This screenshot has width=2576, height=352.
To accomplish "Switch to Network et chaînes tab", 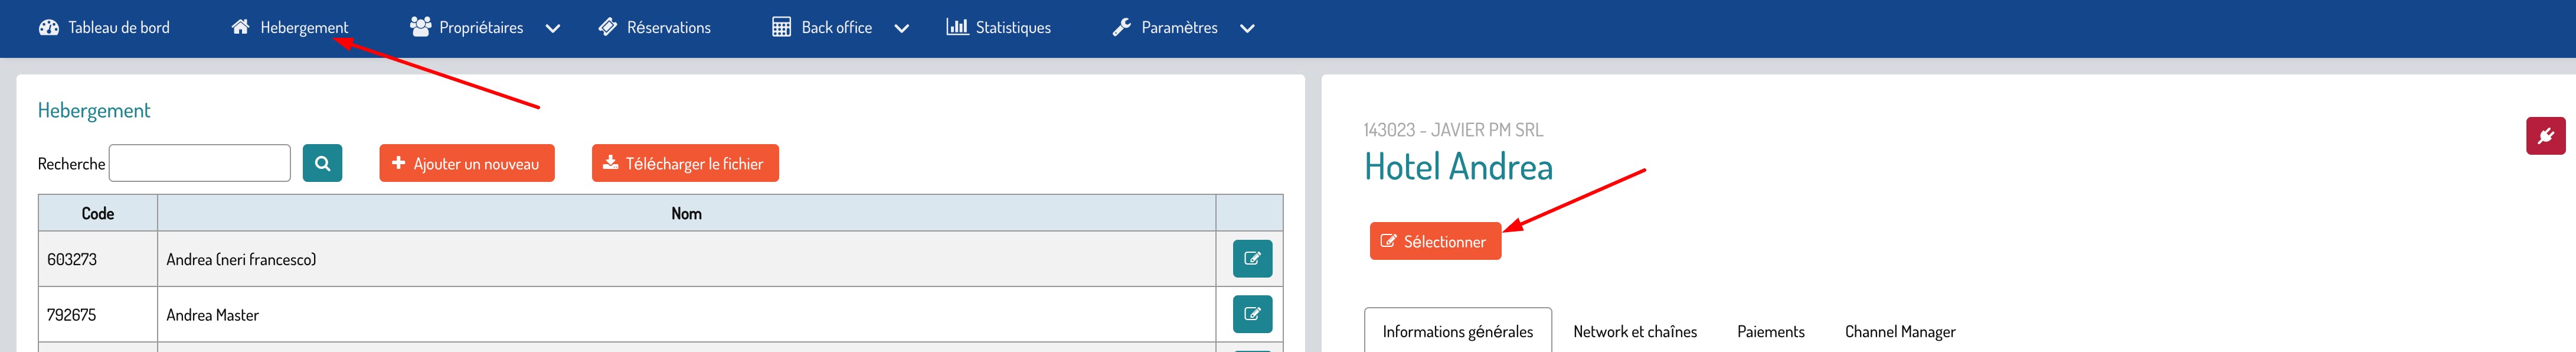I will 1634,331.
